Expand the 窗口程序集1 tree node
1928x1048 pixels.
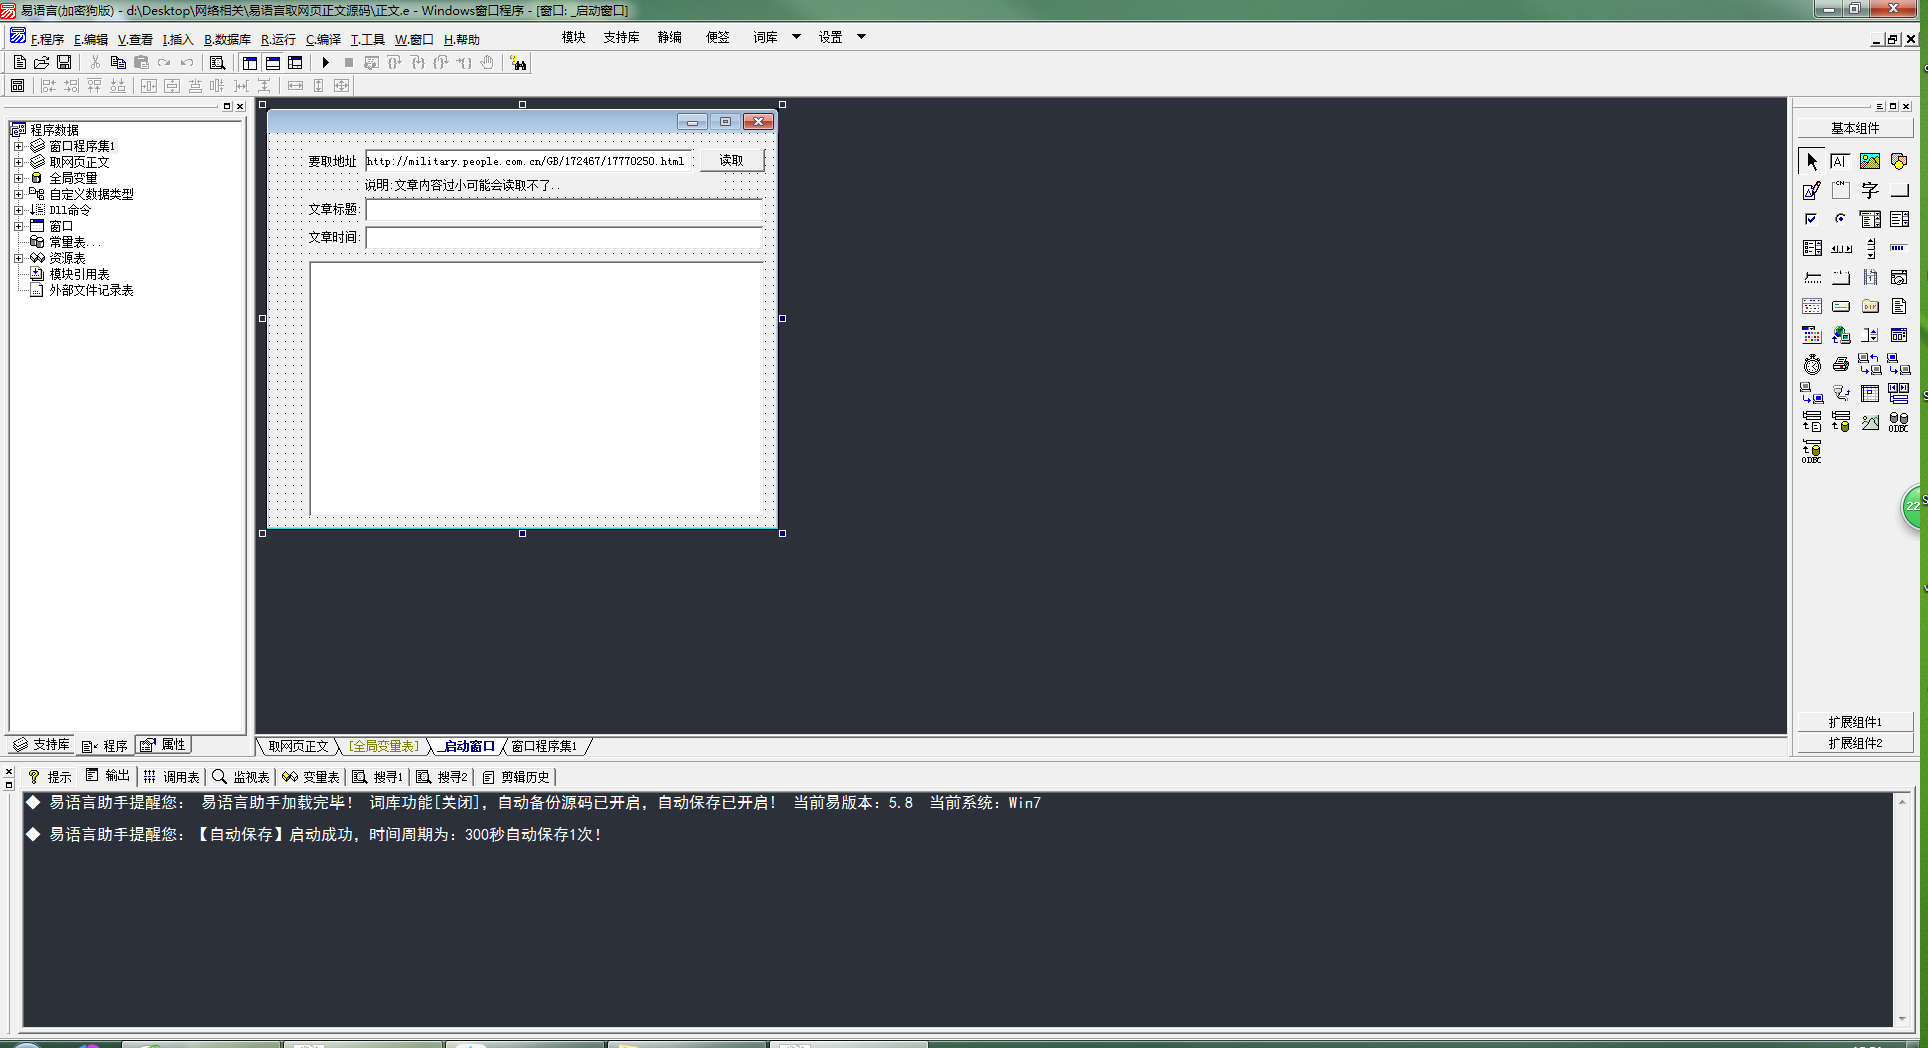(x=18, y=146)
